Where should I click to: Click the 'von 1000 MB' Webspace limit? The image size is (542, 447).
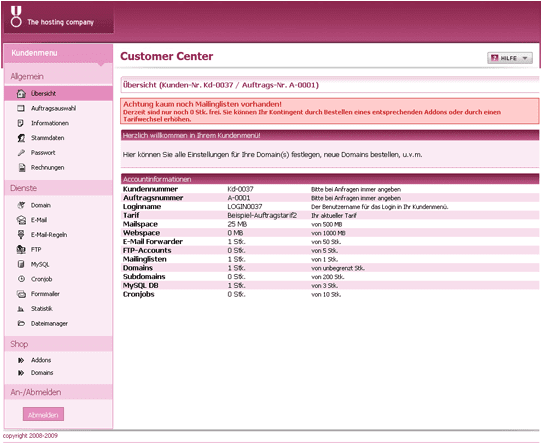pyautogui.click(x=328, y=233)
